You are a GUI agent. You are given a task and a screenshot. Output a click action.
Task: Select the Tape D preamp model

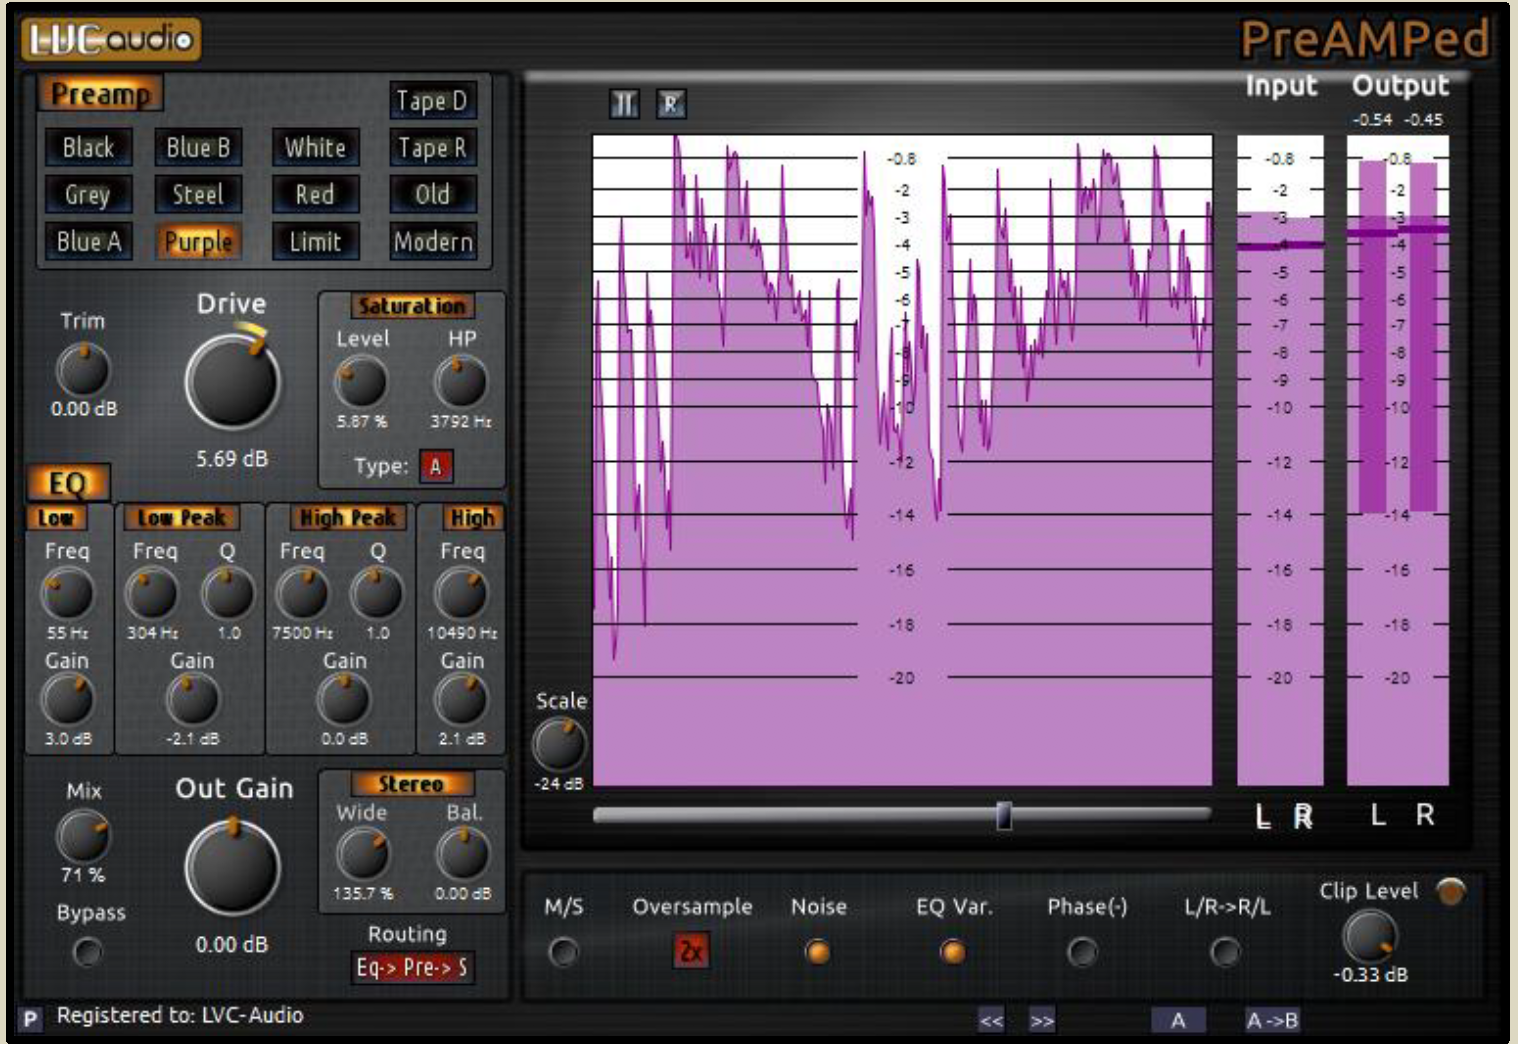tap(432, 101)
